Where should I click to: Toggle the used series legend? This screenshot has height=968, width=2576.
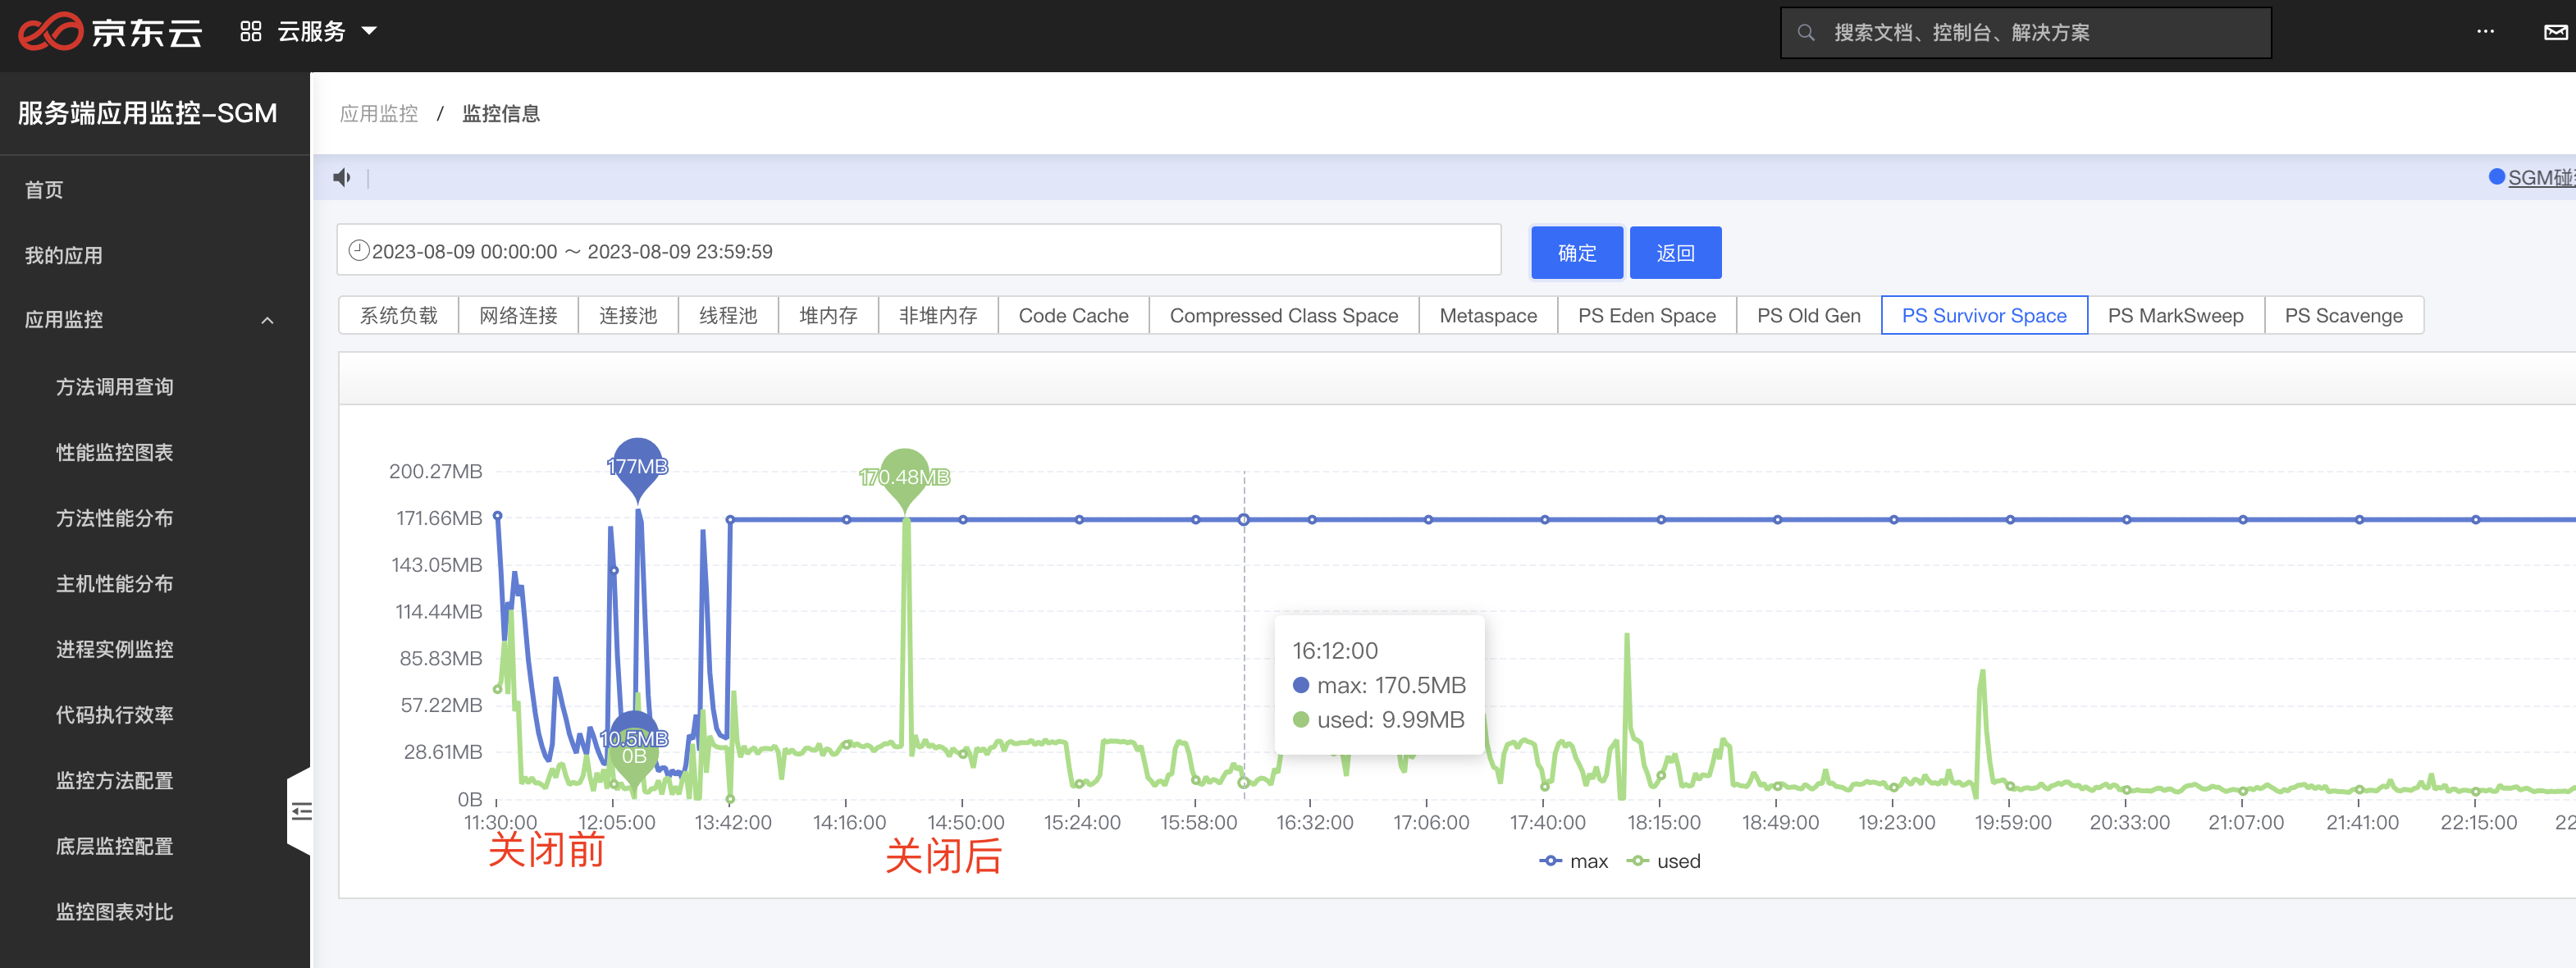1664,862
